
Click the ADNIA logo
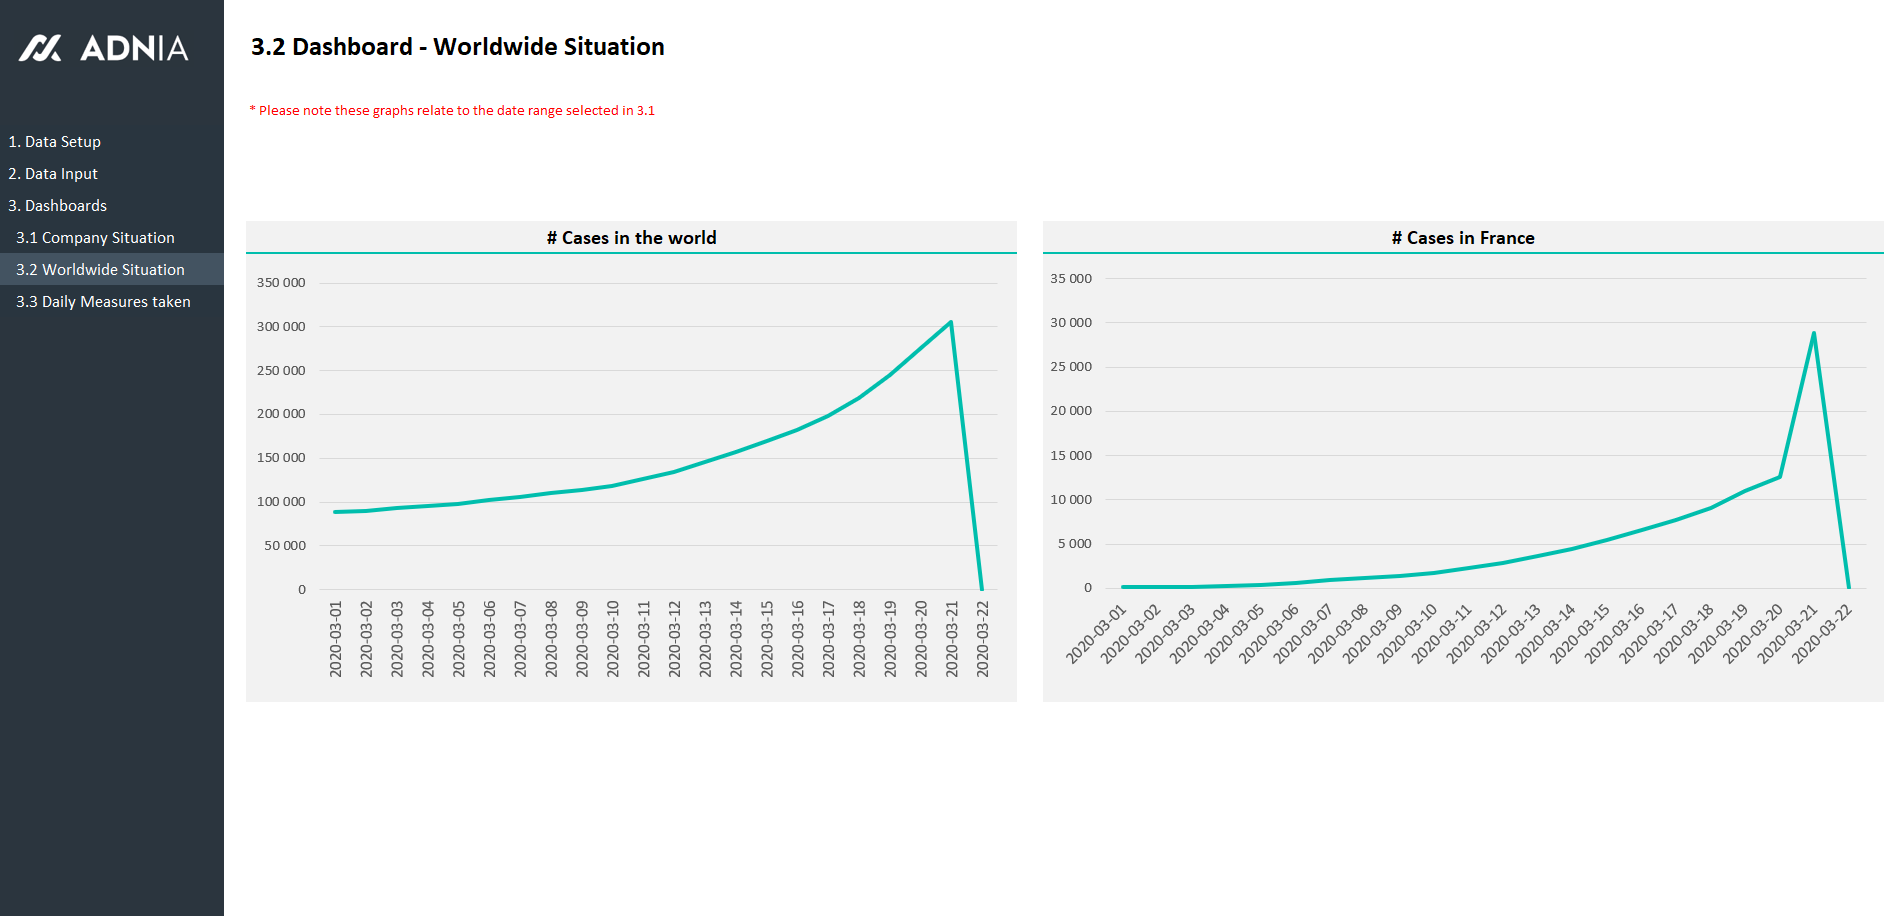(104, 48)
